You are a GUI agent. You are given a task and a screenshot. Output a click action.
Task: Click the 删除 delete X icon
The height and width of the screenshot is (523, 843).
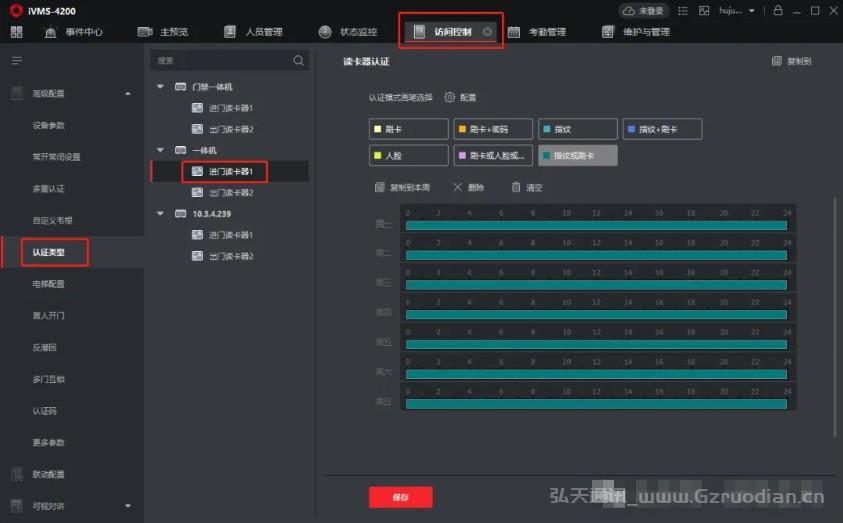coord(457,187)
